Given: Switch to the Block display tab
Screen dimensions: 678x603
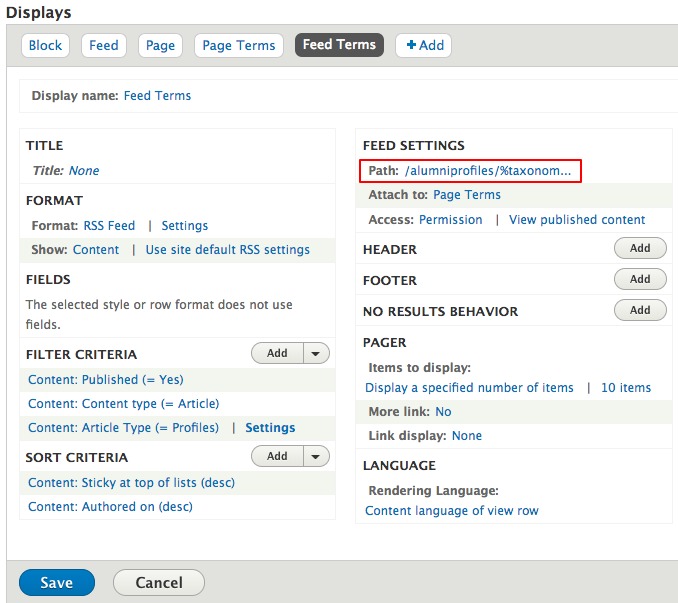Looking at the screenshot, I should click(x=46, y=45).
